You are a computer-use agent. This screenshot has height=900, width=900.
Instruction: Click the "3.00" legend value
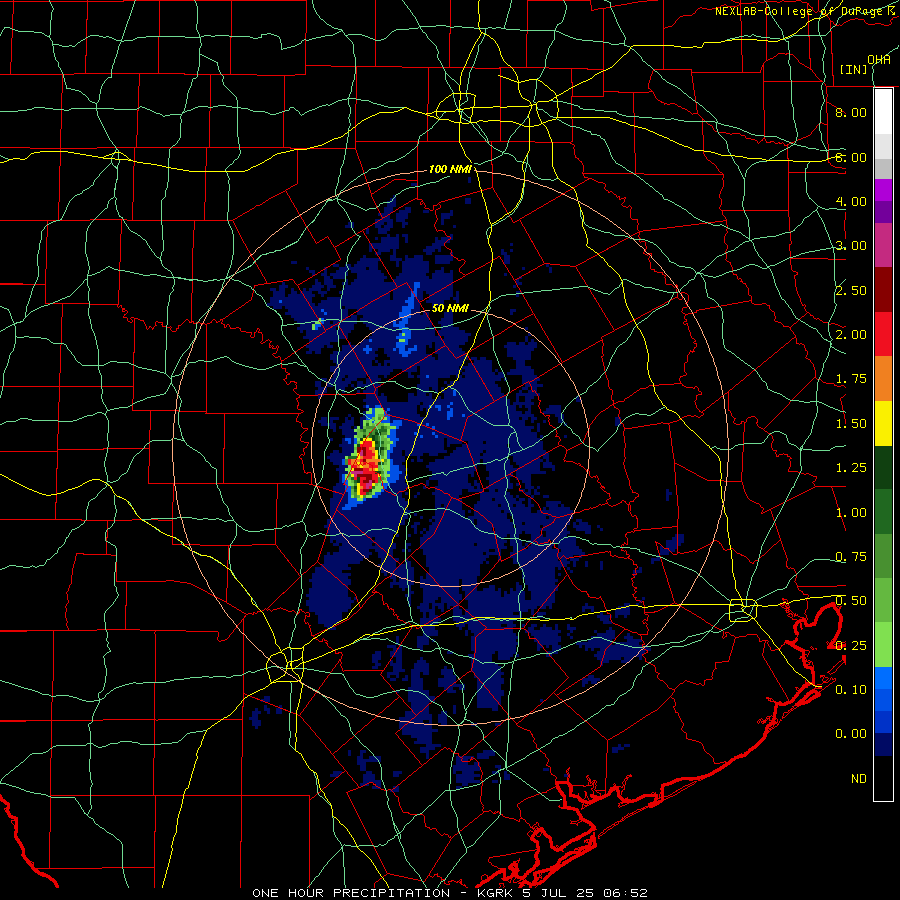coord(851,246)
